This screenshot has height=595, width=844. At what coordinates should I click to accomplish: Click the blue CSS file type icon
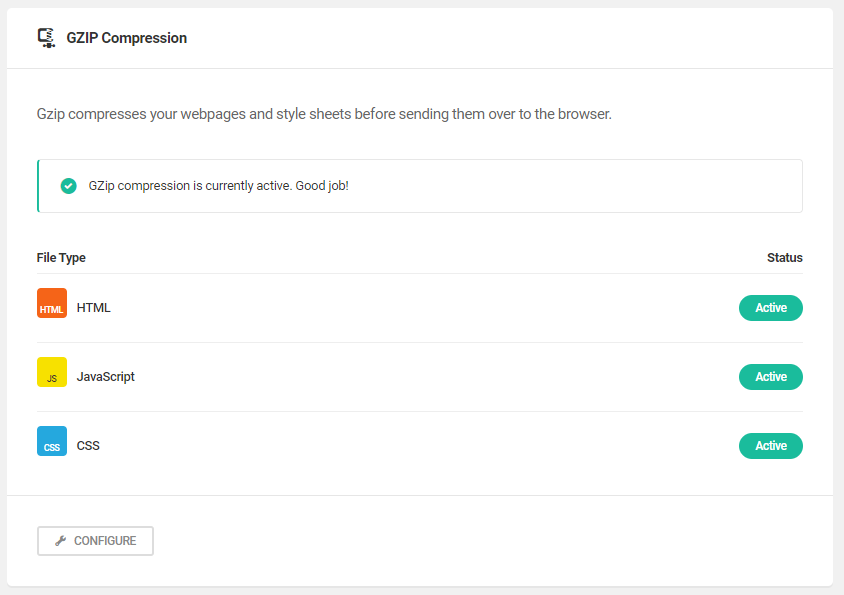pos(52,441)
